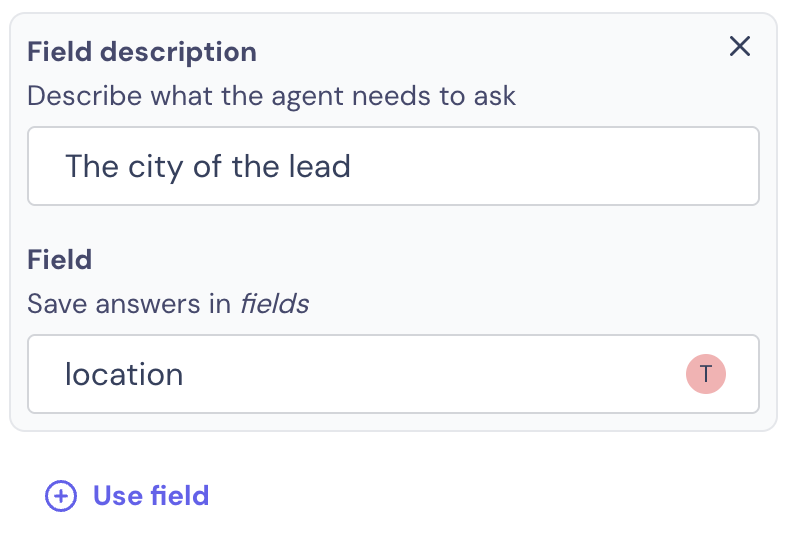This screenshot has height=538, width=786.
Task: Click the 'The city of the lead' text
Action: [x=208, y=166]
